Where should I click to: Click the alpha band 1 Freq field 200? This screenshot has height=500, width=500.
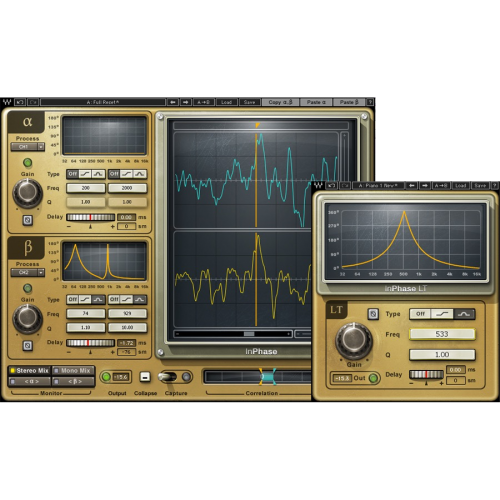86,188
